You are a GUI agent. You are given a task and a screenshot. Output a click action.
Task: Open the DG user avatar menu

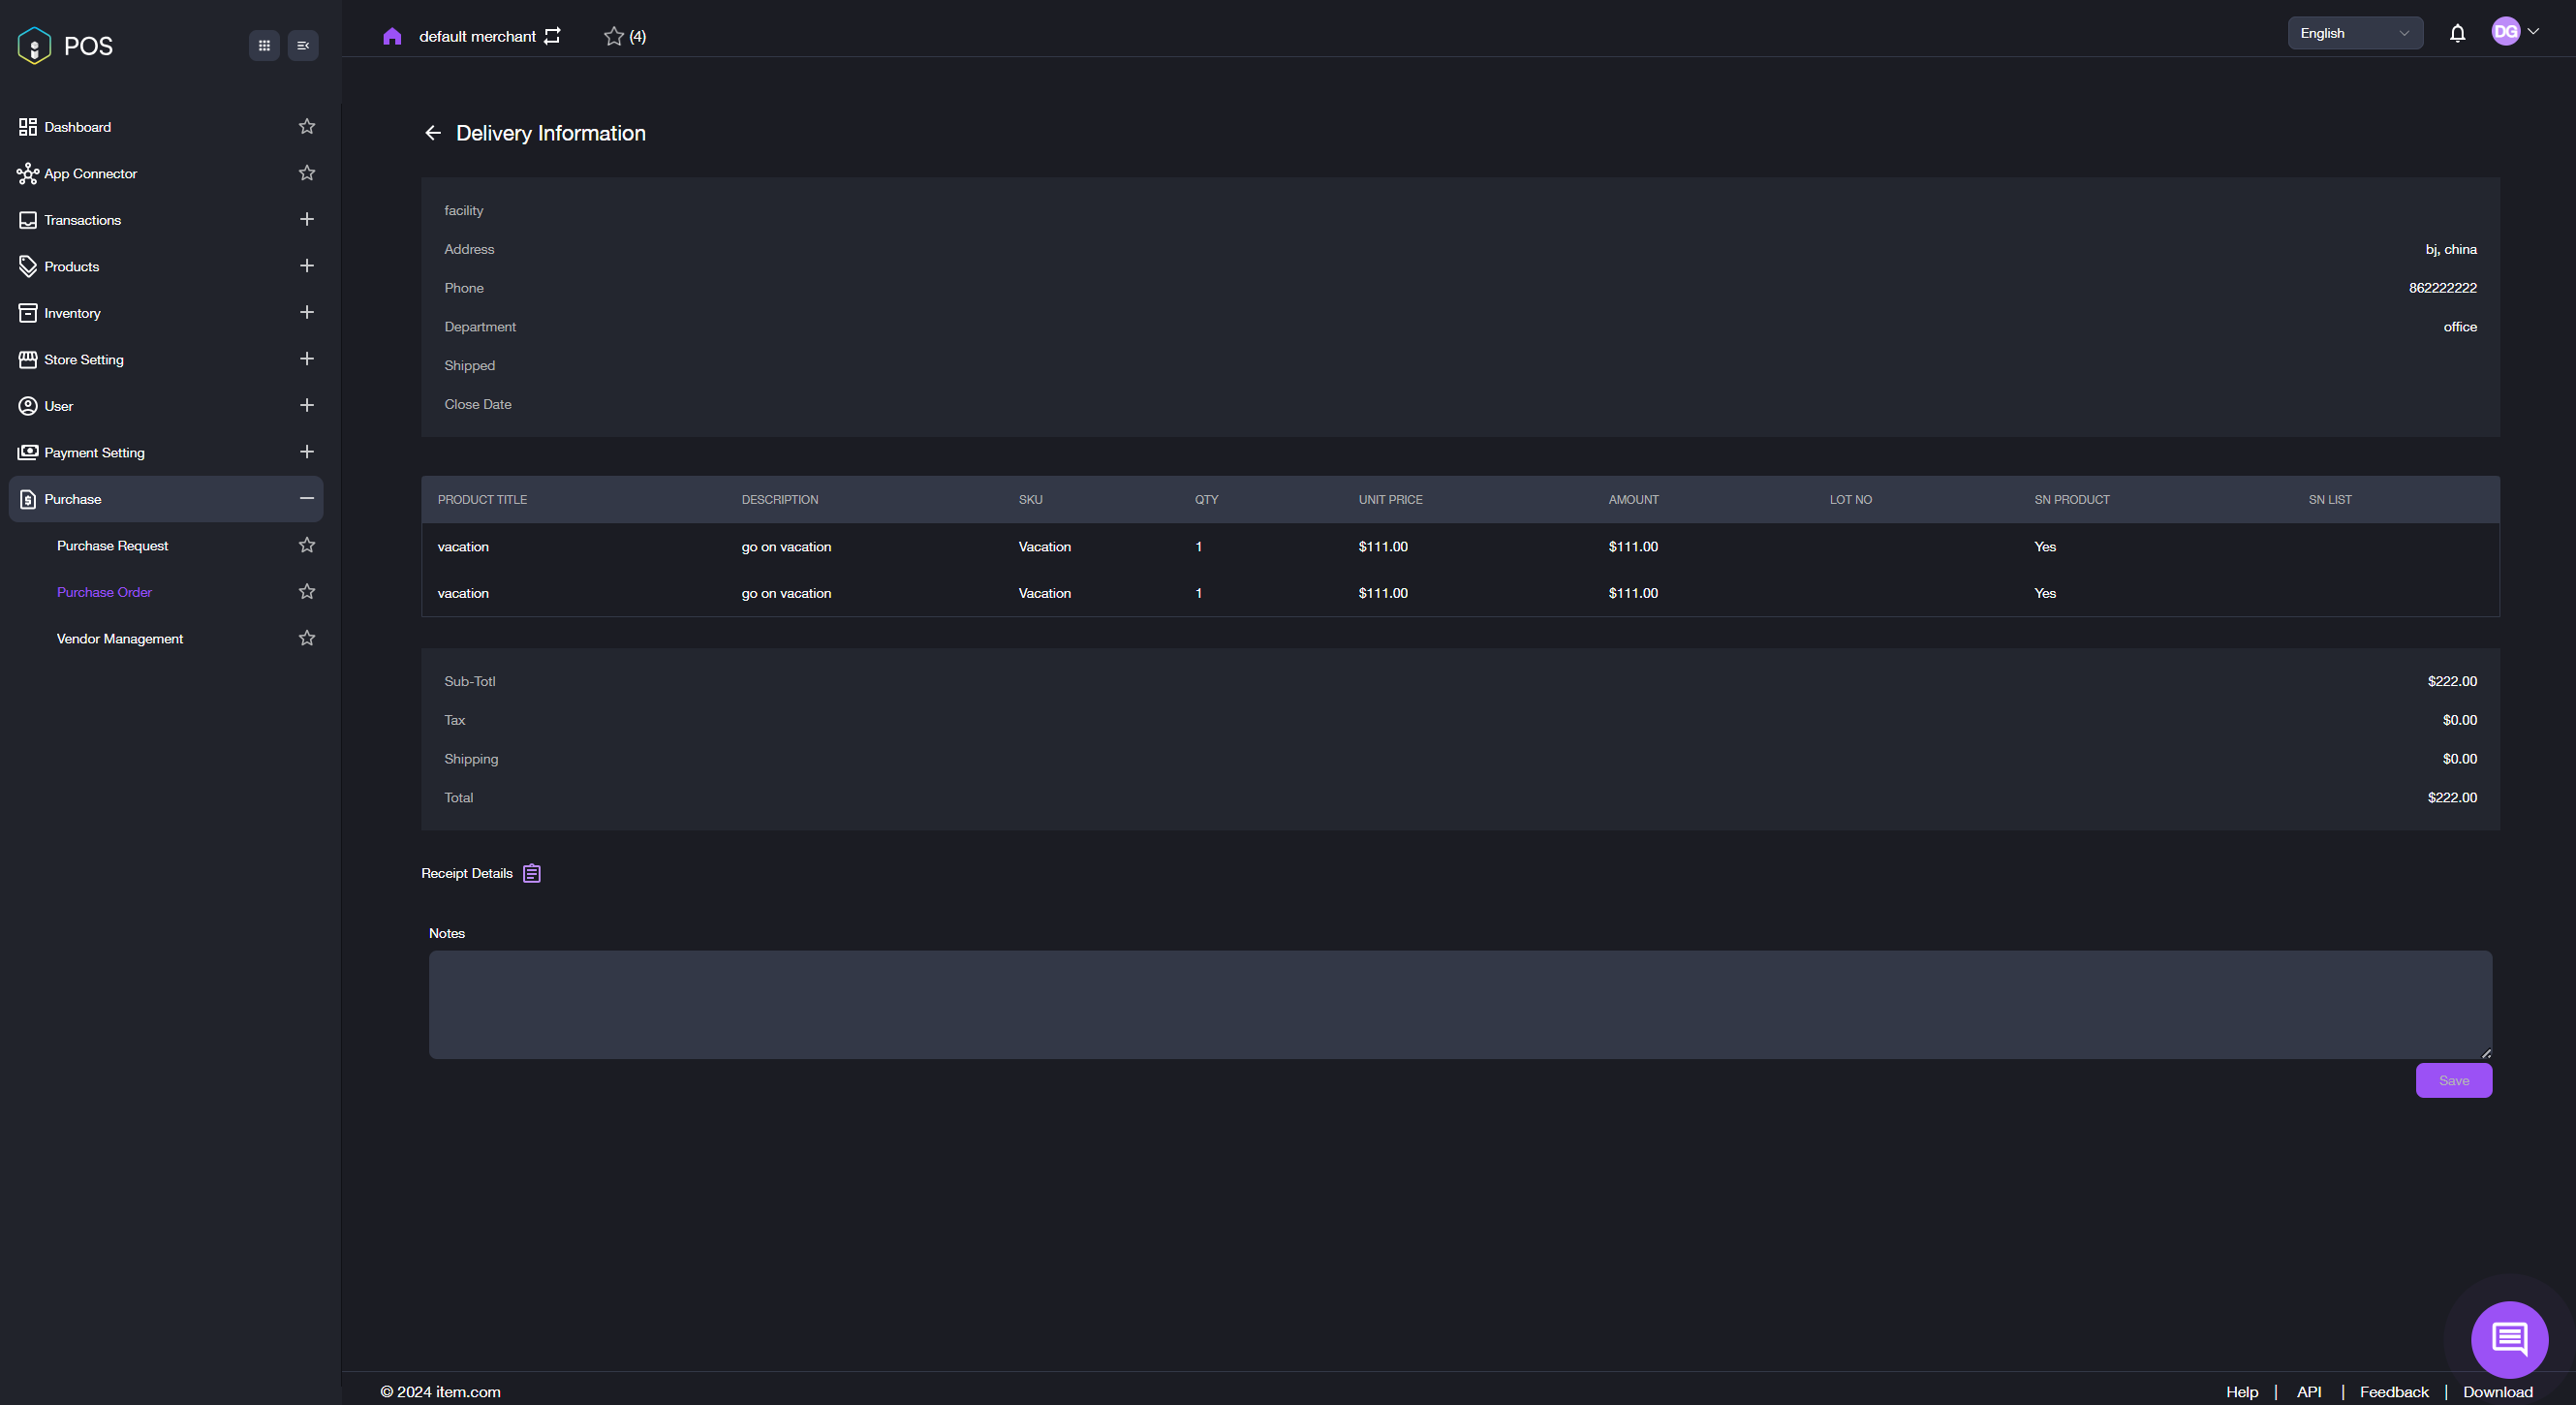(x=2514, y=32)
